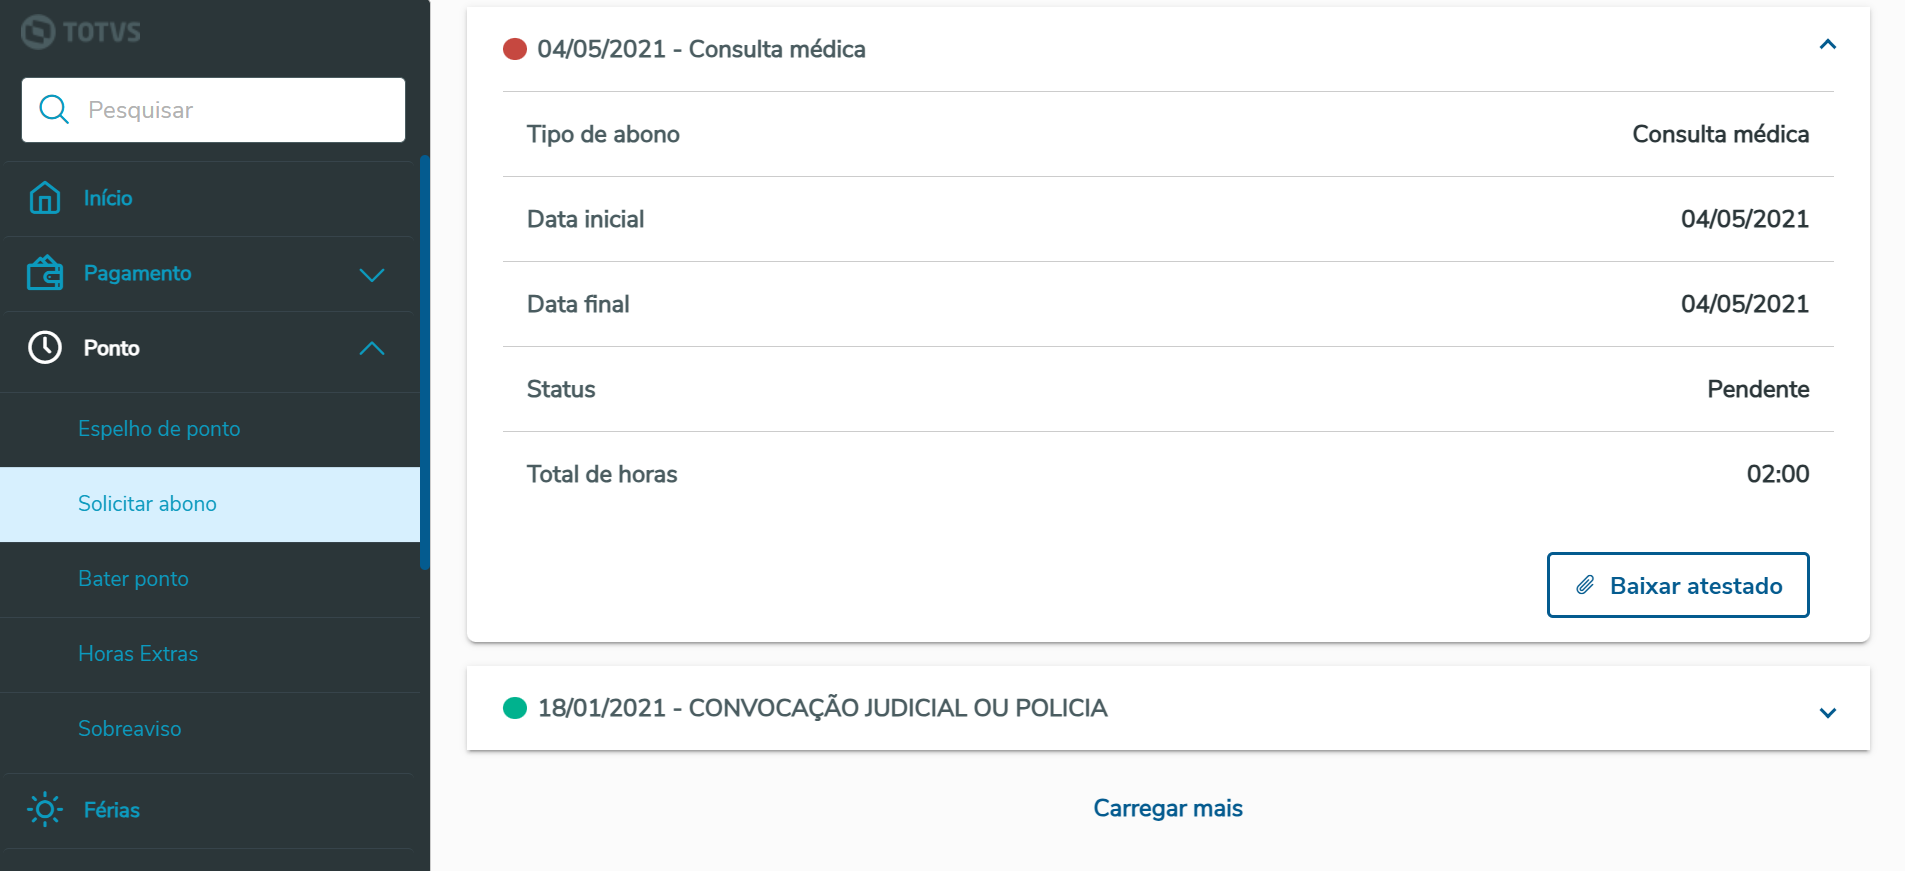Collapse the Ponto menu chevron

(x=372, y=348)
